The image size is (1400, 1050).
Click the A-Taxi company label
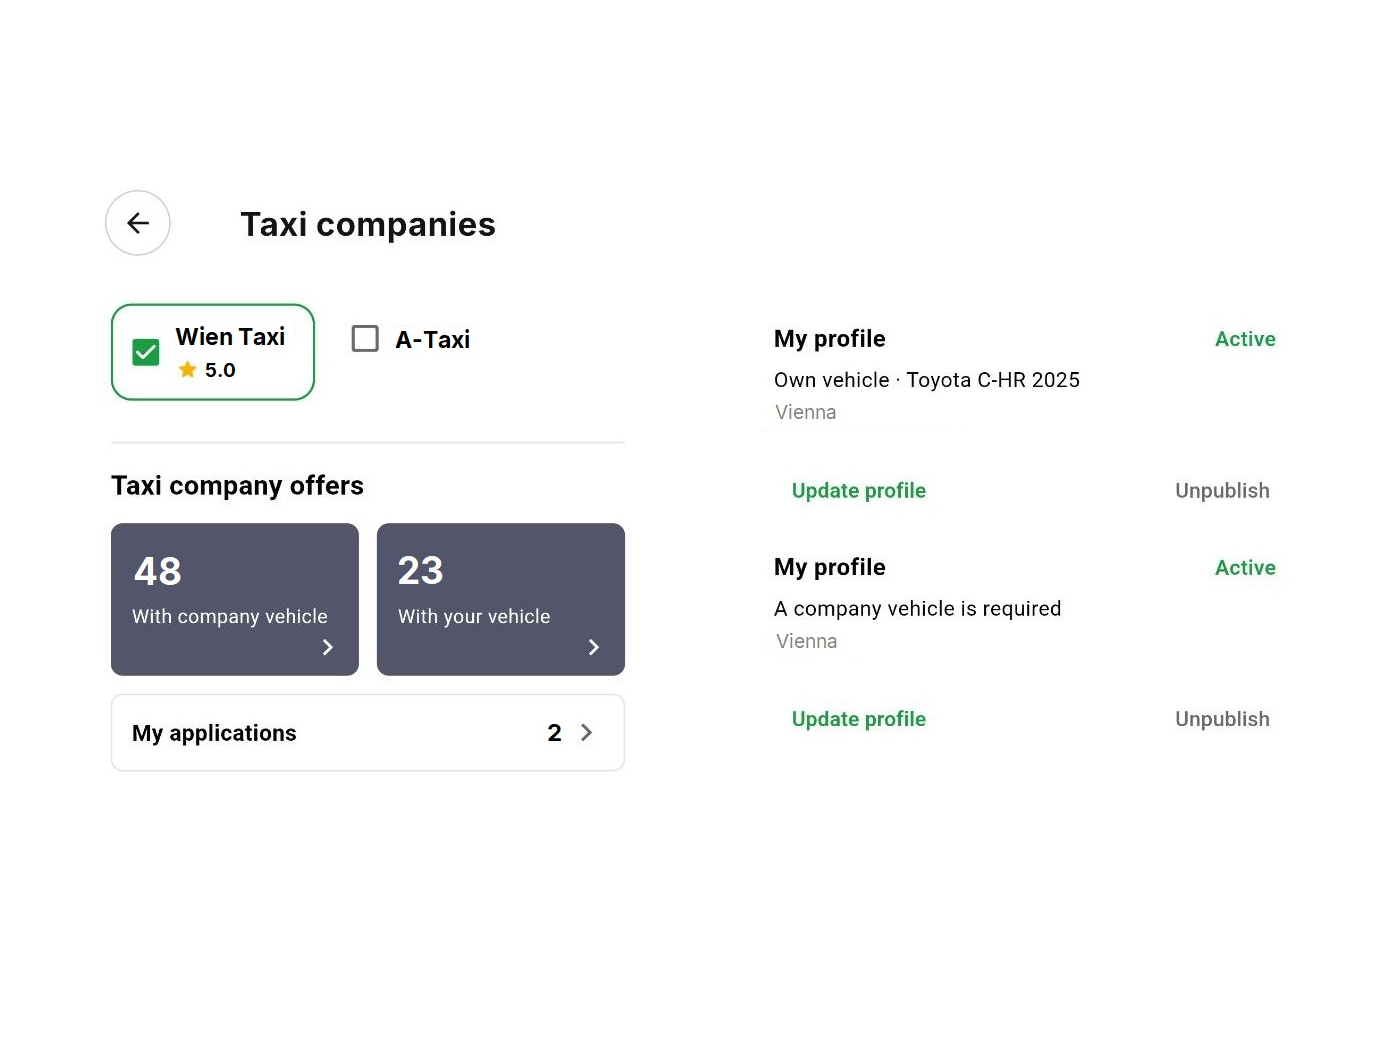(x=433, y=340)
